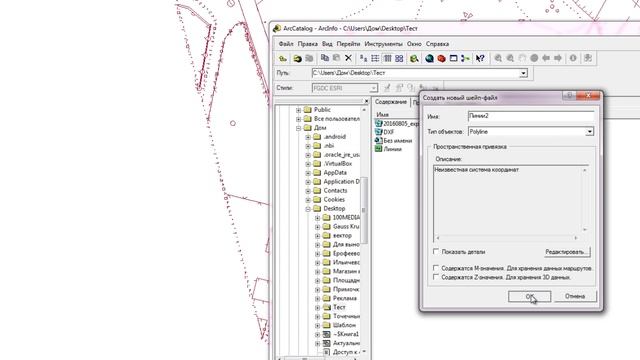Click the Paste icon in toolbar
Viewport: 640px width, 360px height.
(336, 58)
